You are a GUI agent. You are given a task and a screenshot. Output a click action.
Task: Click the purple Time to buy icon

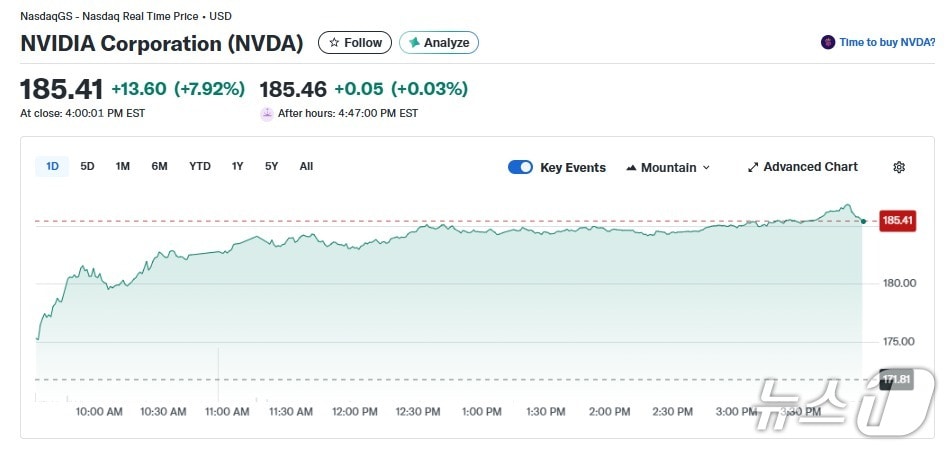828,42
